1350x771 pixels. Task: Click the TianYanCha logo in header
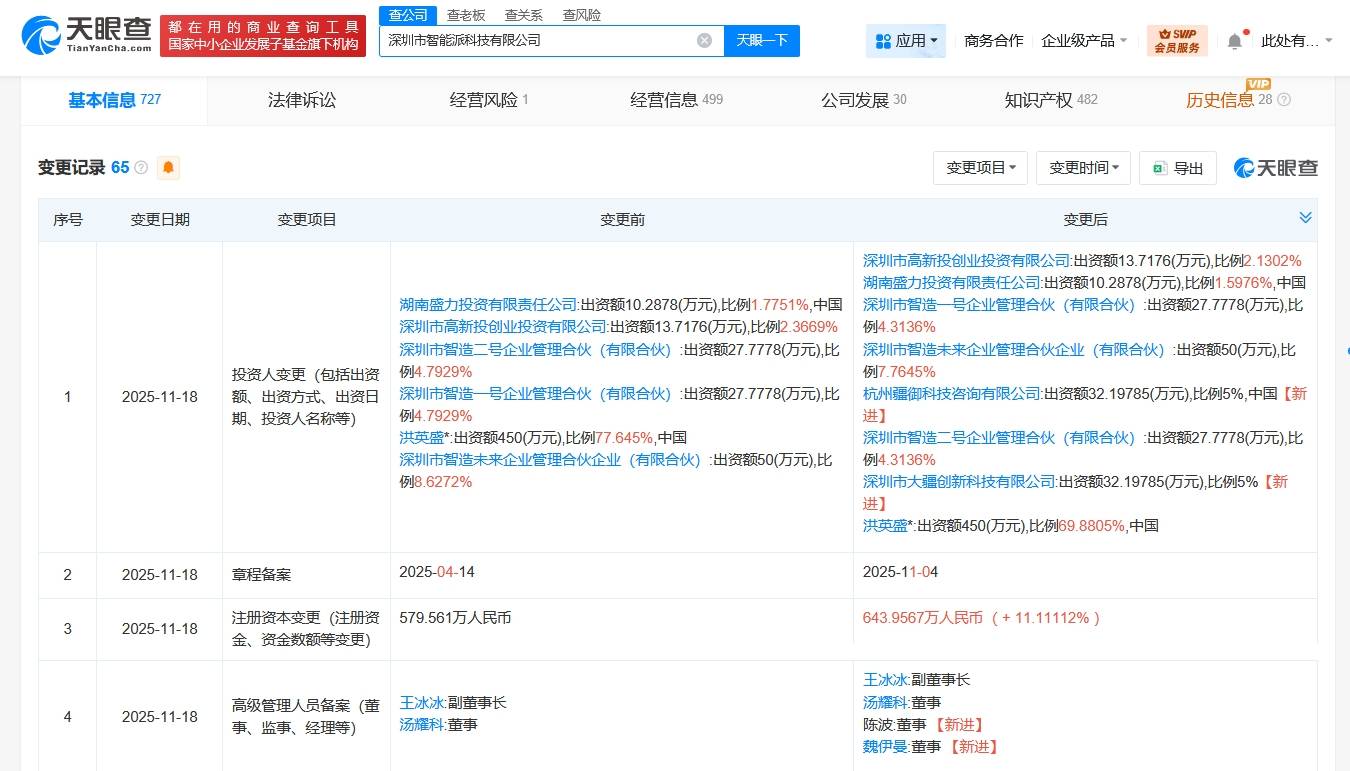tap(85, 35)
